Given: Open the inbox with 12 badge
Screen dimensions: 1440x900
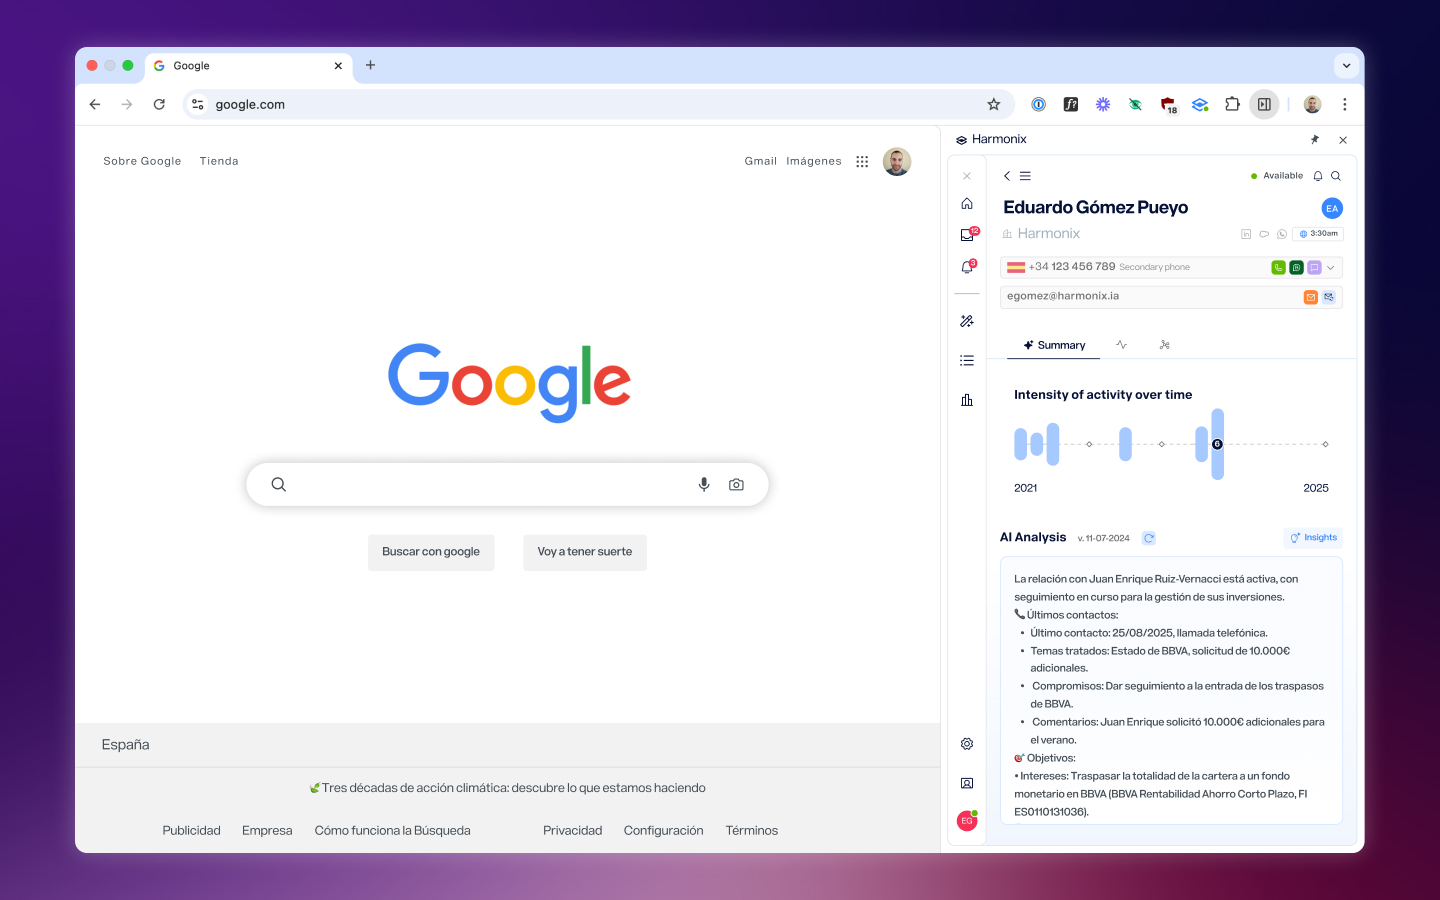Looking at the screenshot, I should click(967, 235).
